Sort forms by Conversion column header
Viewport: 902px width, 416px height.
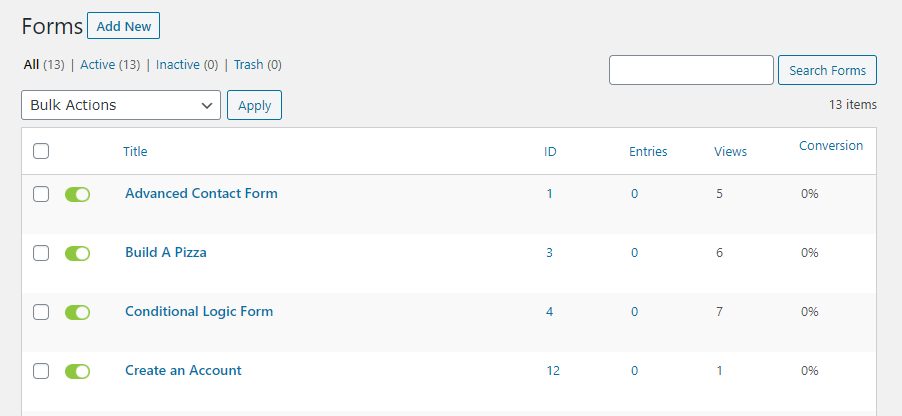pos(831,146)
